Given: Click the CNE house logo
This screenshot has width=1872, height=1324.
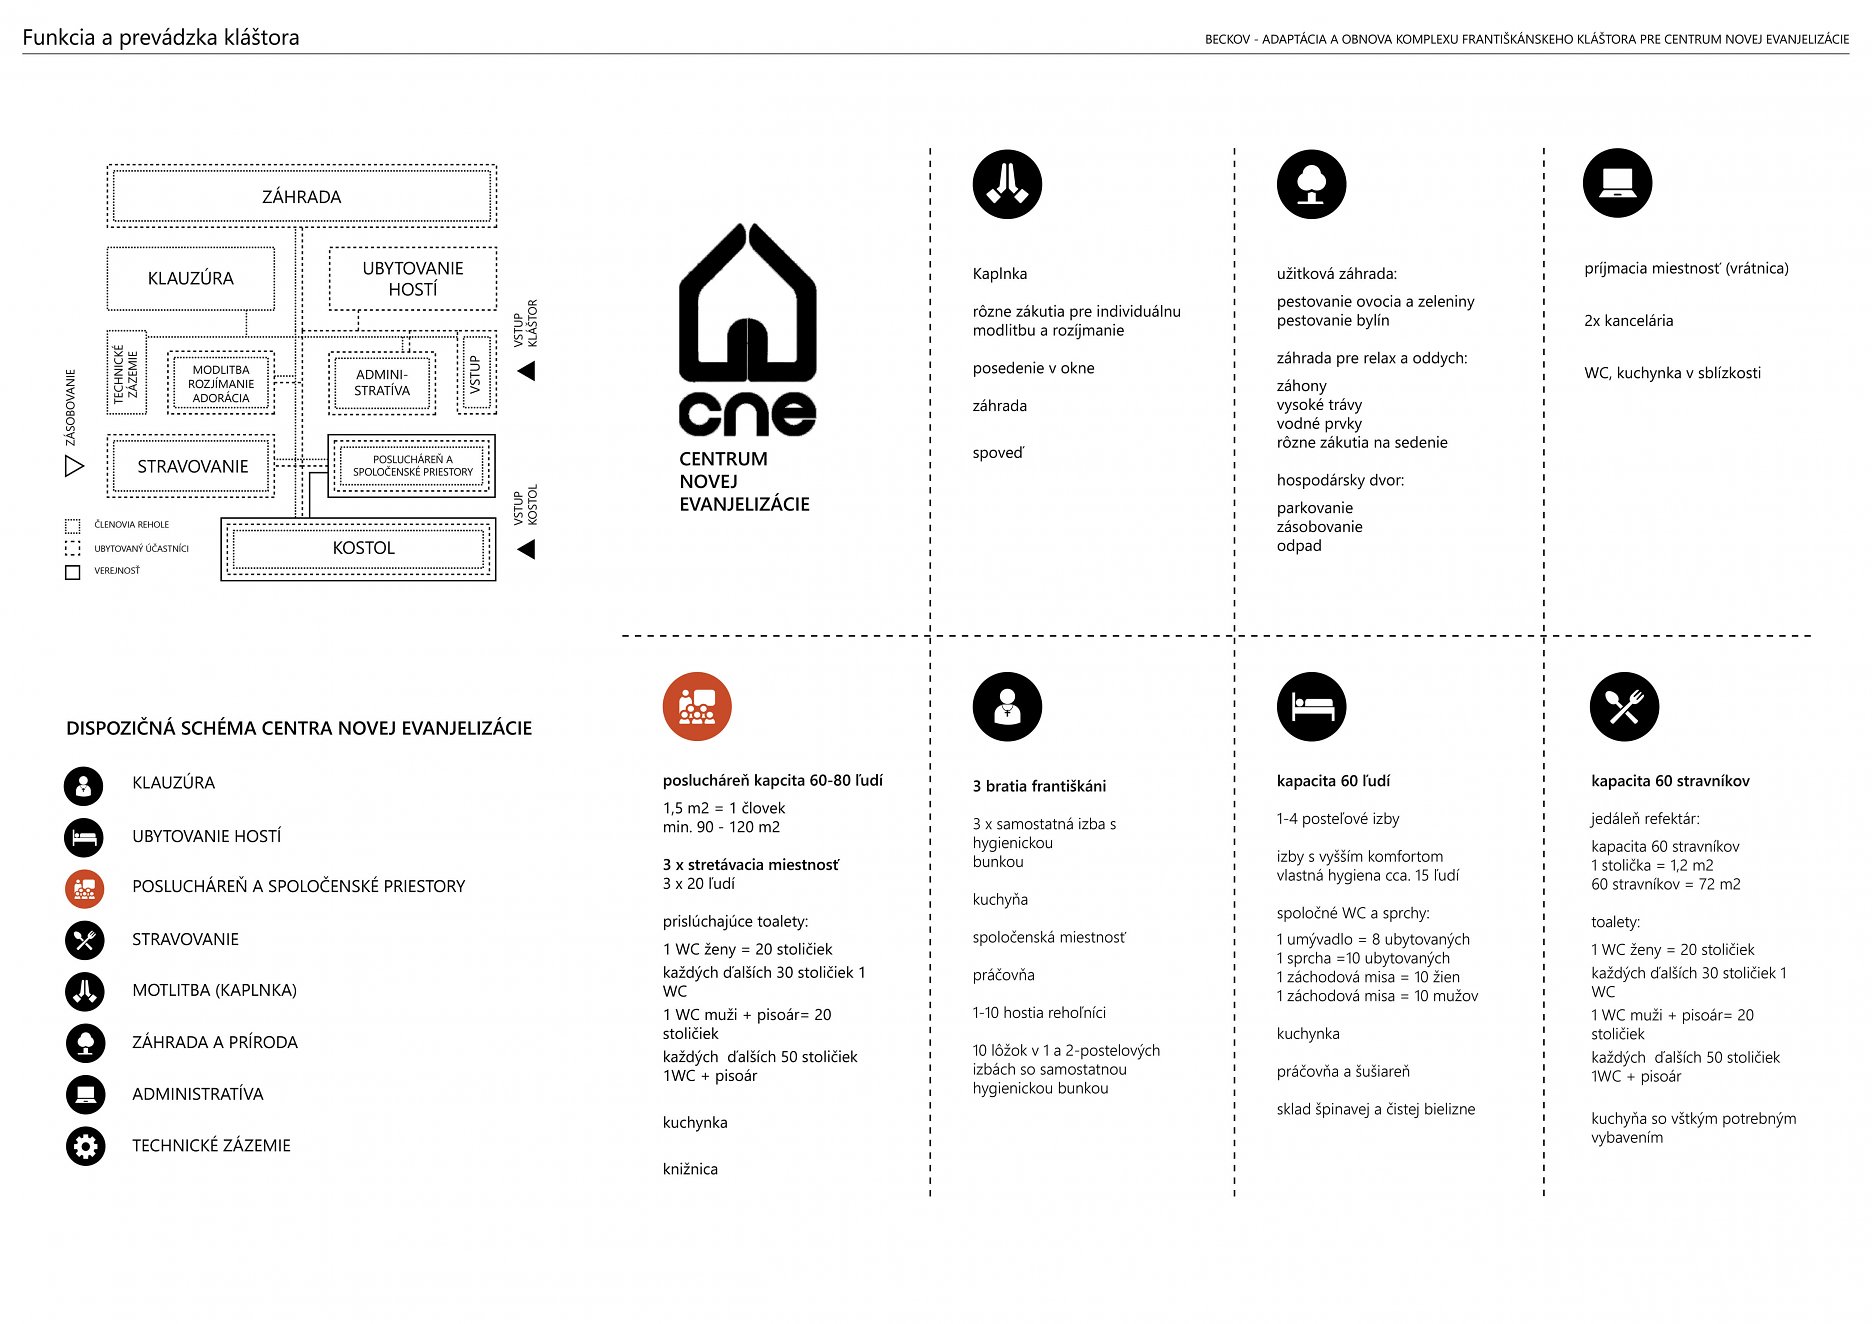Looking at the screenshot, I should click(747, 330).
